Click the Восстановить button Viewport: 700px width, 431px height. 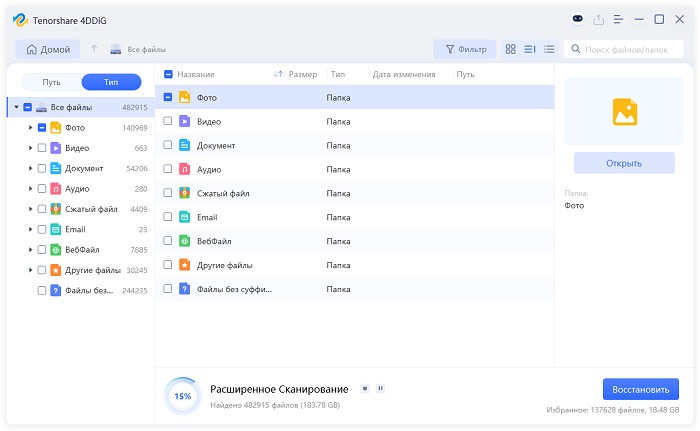point(640,389)
